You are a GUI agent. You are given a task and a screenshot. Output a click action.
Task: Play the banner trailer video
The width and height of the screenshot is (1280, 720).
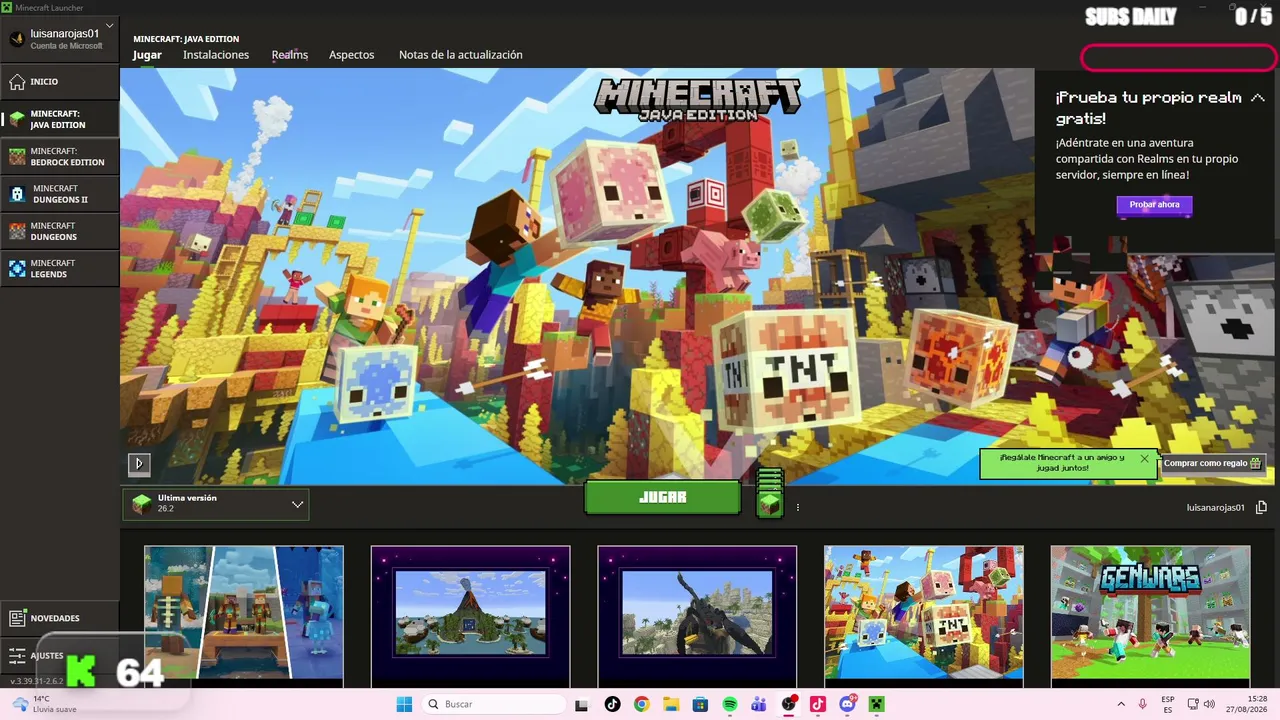coord(139,463)
